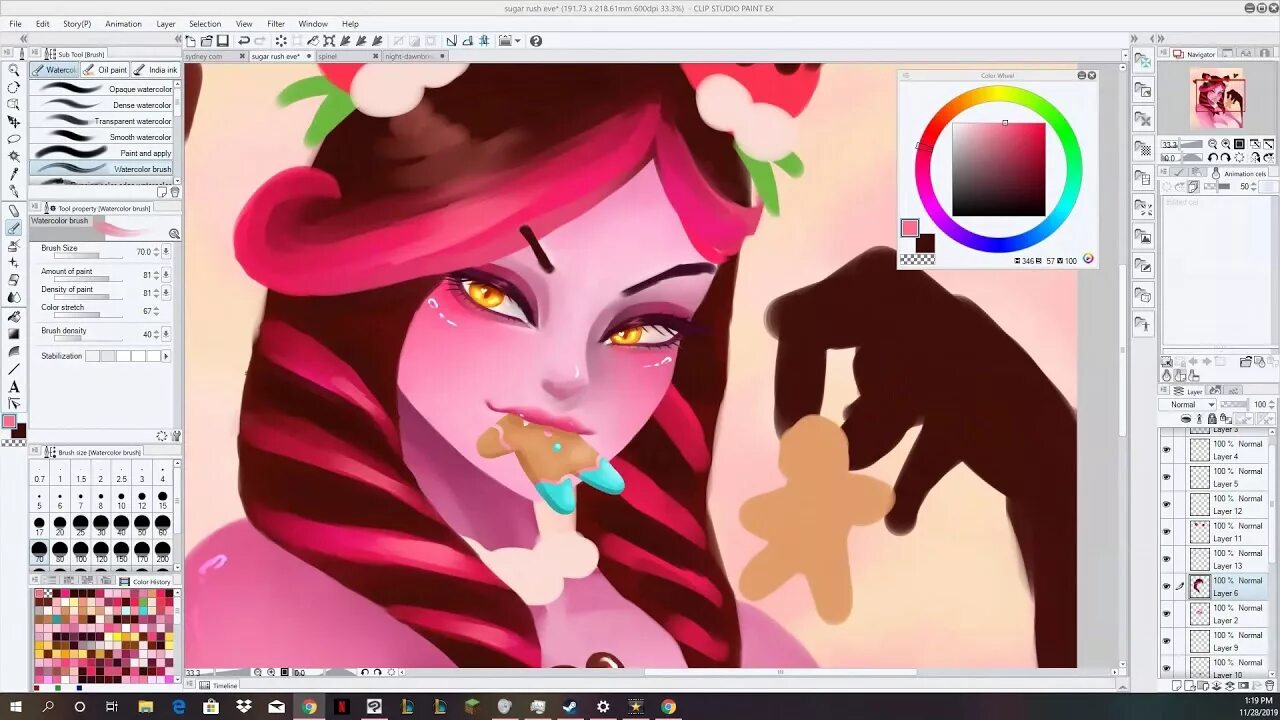The image size is (1280, 720).
Task: Collapse left panel with double chevron
Action: coord(23,39)
